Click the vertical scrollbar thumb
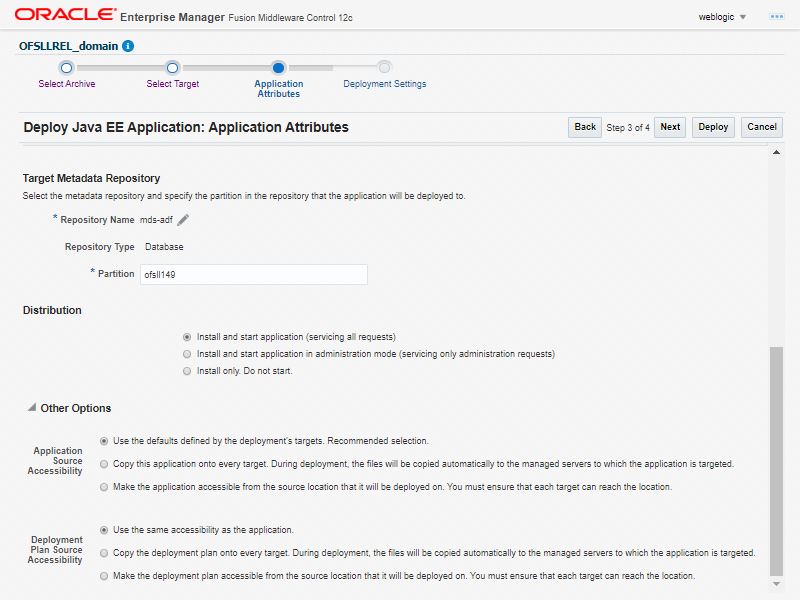The width and height of the screenshot is (800, 600). [776, 461]
